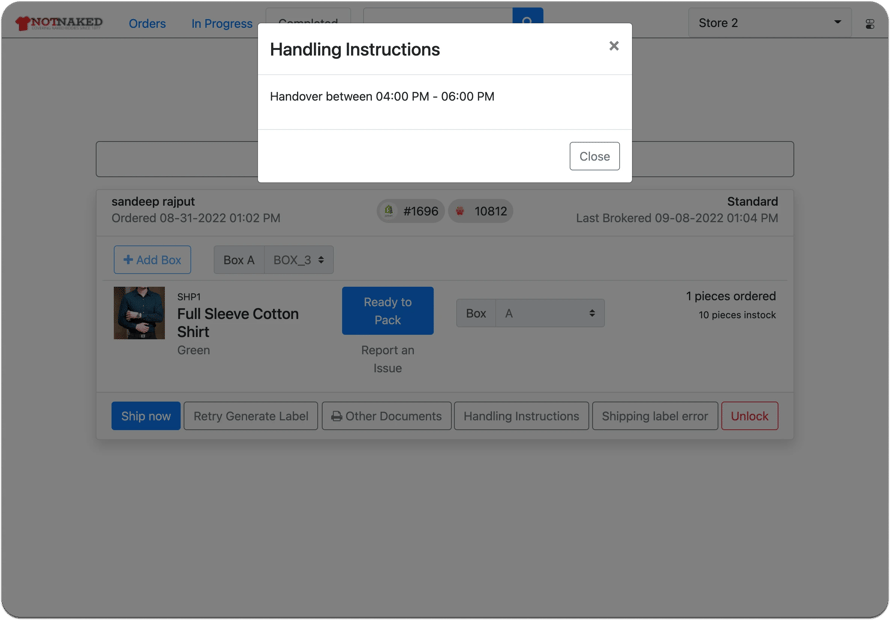Click Other Documents print button
The height and width of the screenshot is (620, 890).
click(387, 416)
